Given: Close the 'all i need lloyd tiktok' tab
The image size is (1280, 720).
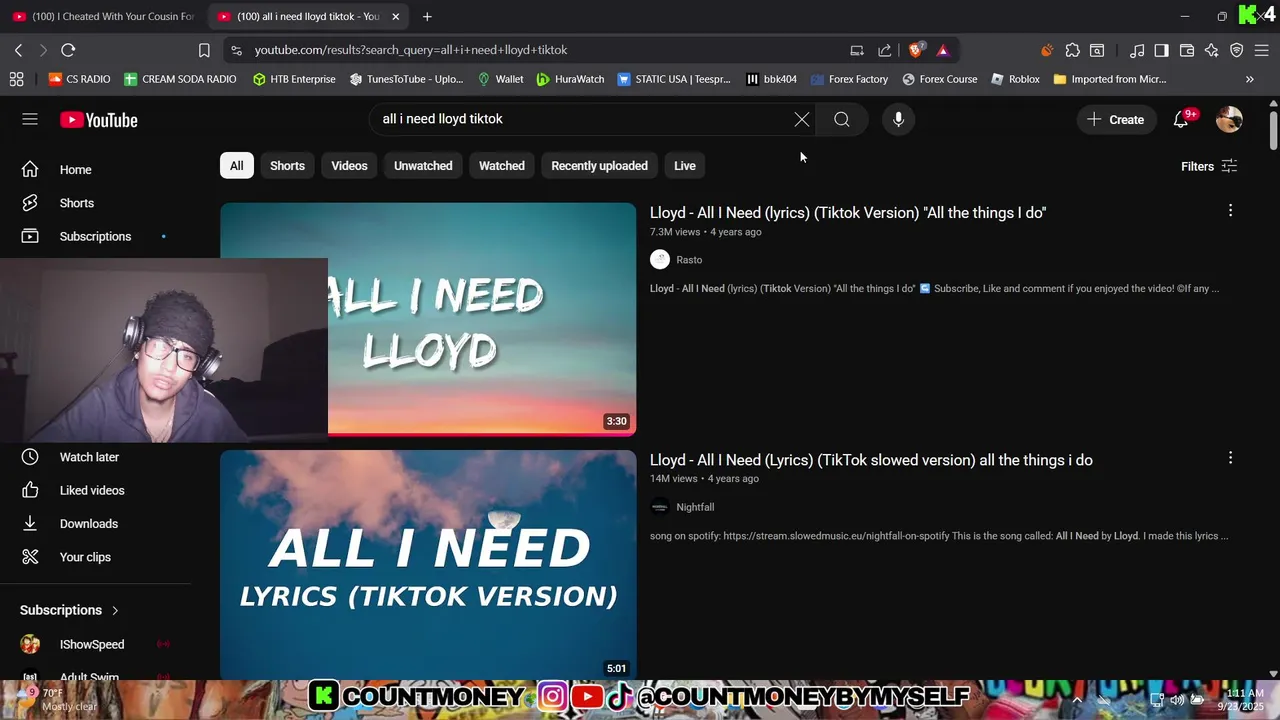Looking at the screenshot, I should tap(395, 16).
